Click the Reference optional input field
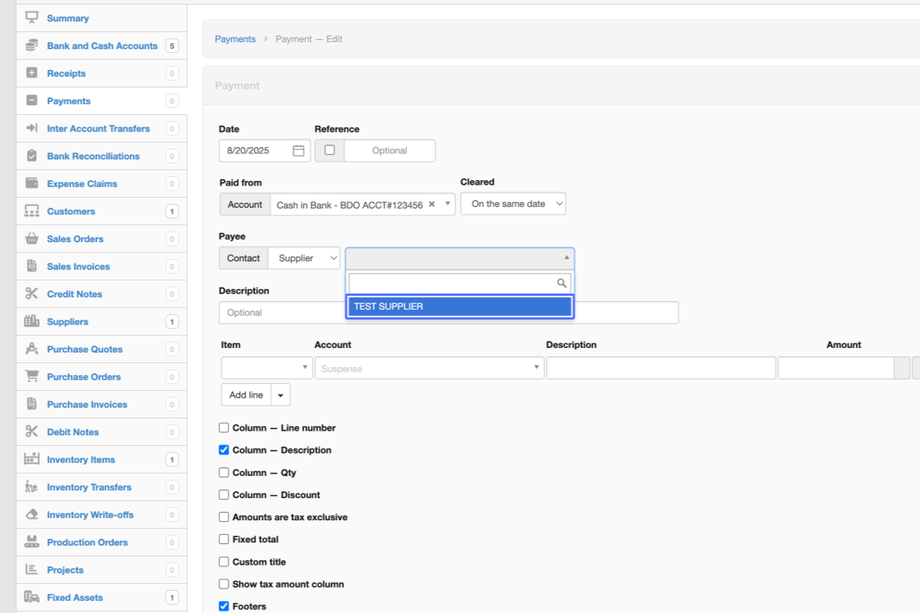920x613 pixels. coord(389,151)
